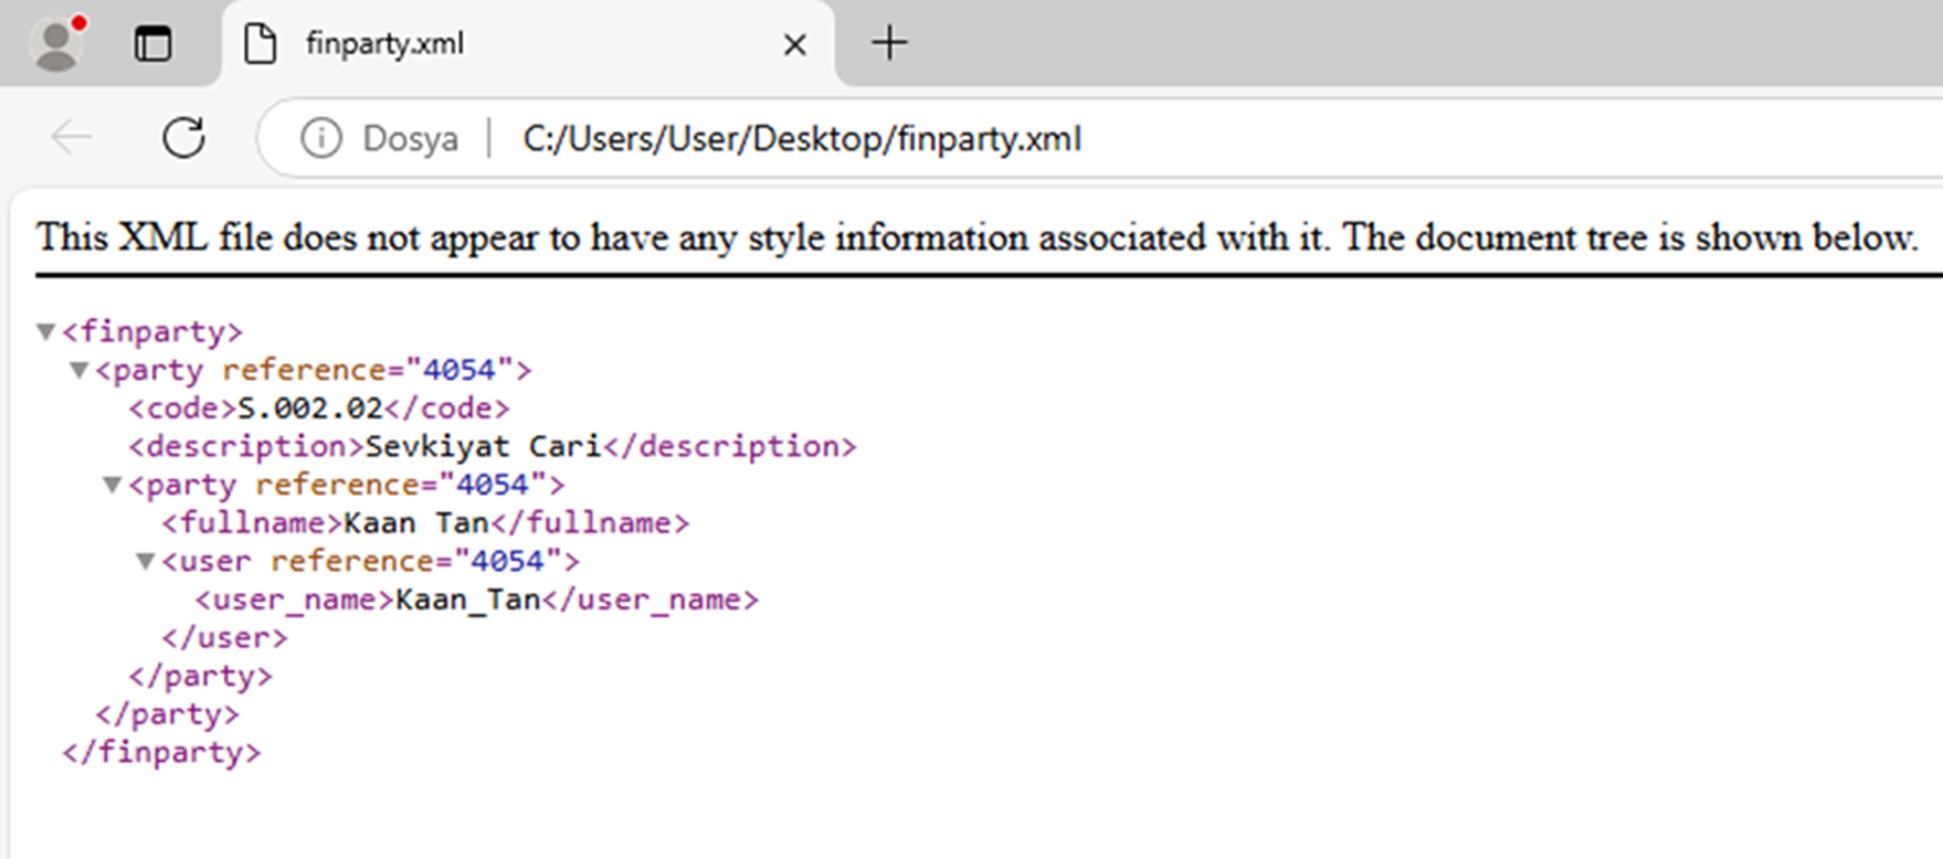Open a new tab with plus button
Viewport: 1943px width, 859px height.
click(889, 43)
